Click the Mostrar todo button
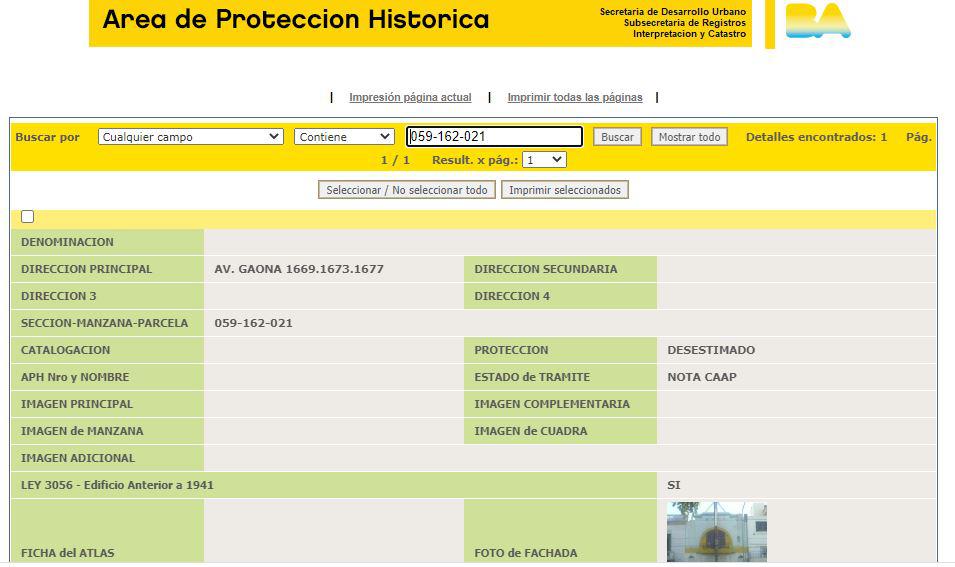Screen dimensions: 955x567 click(689, 137)
